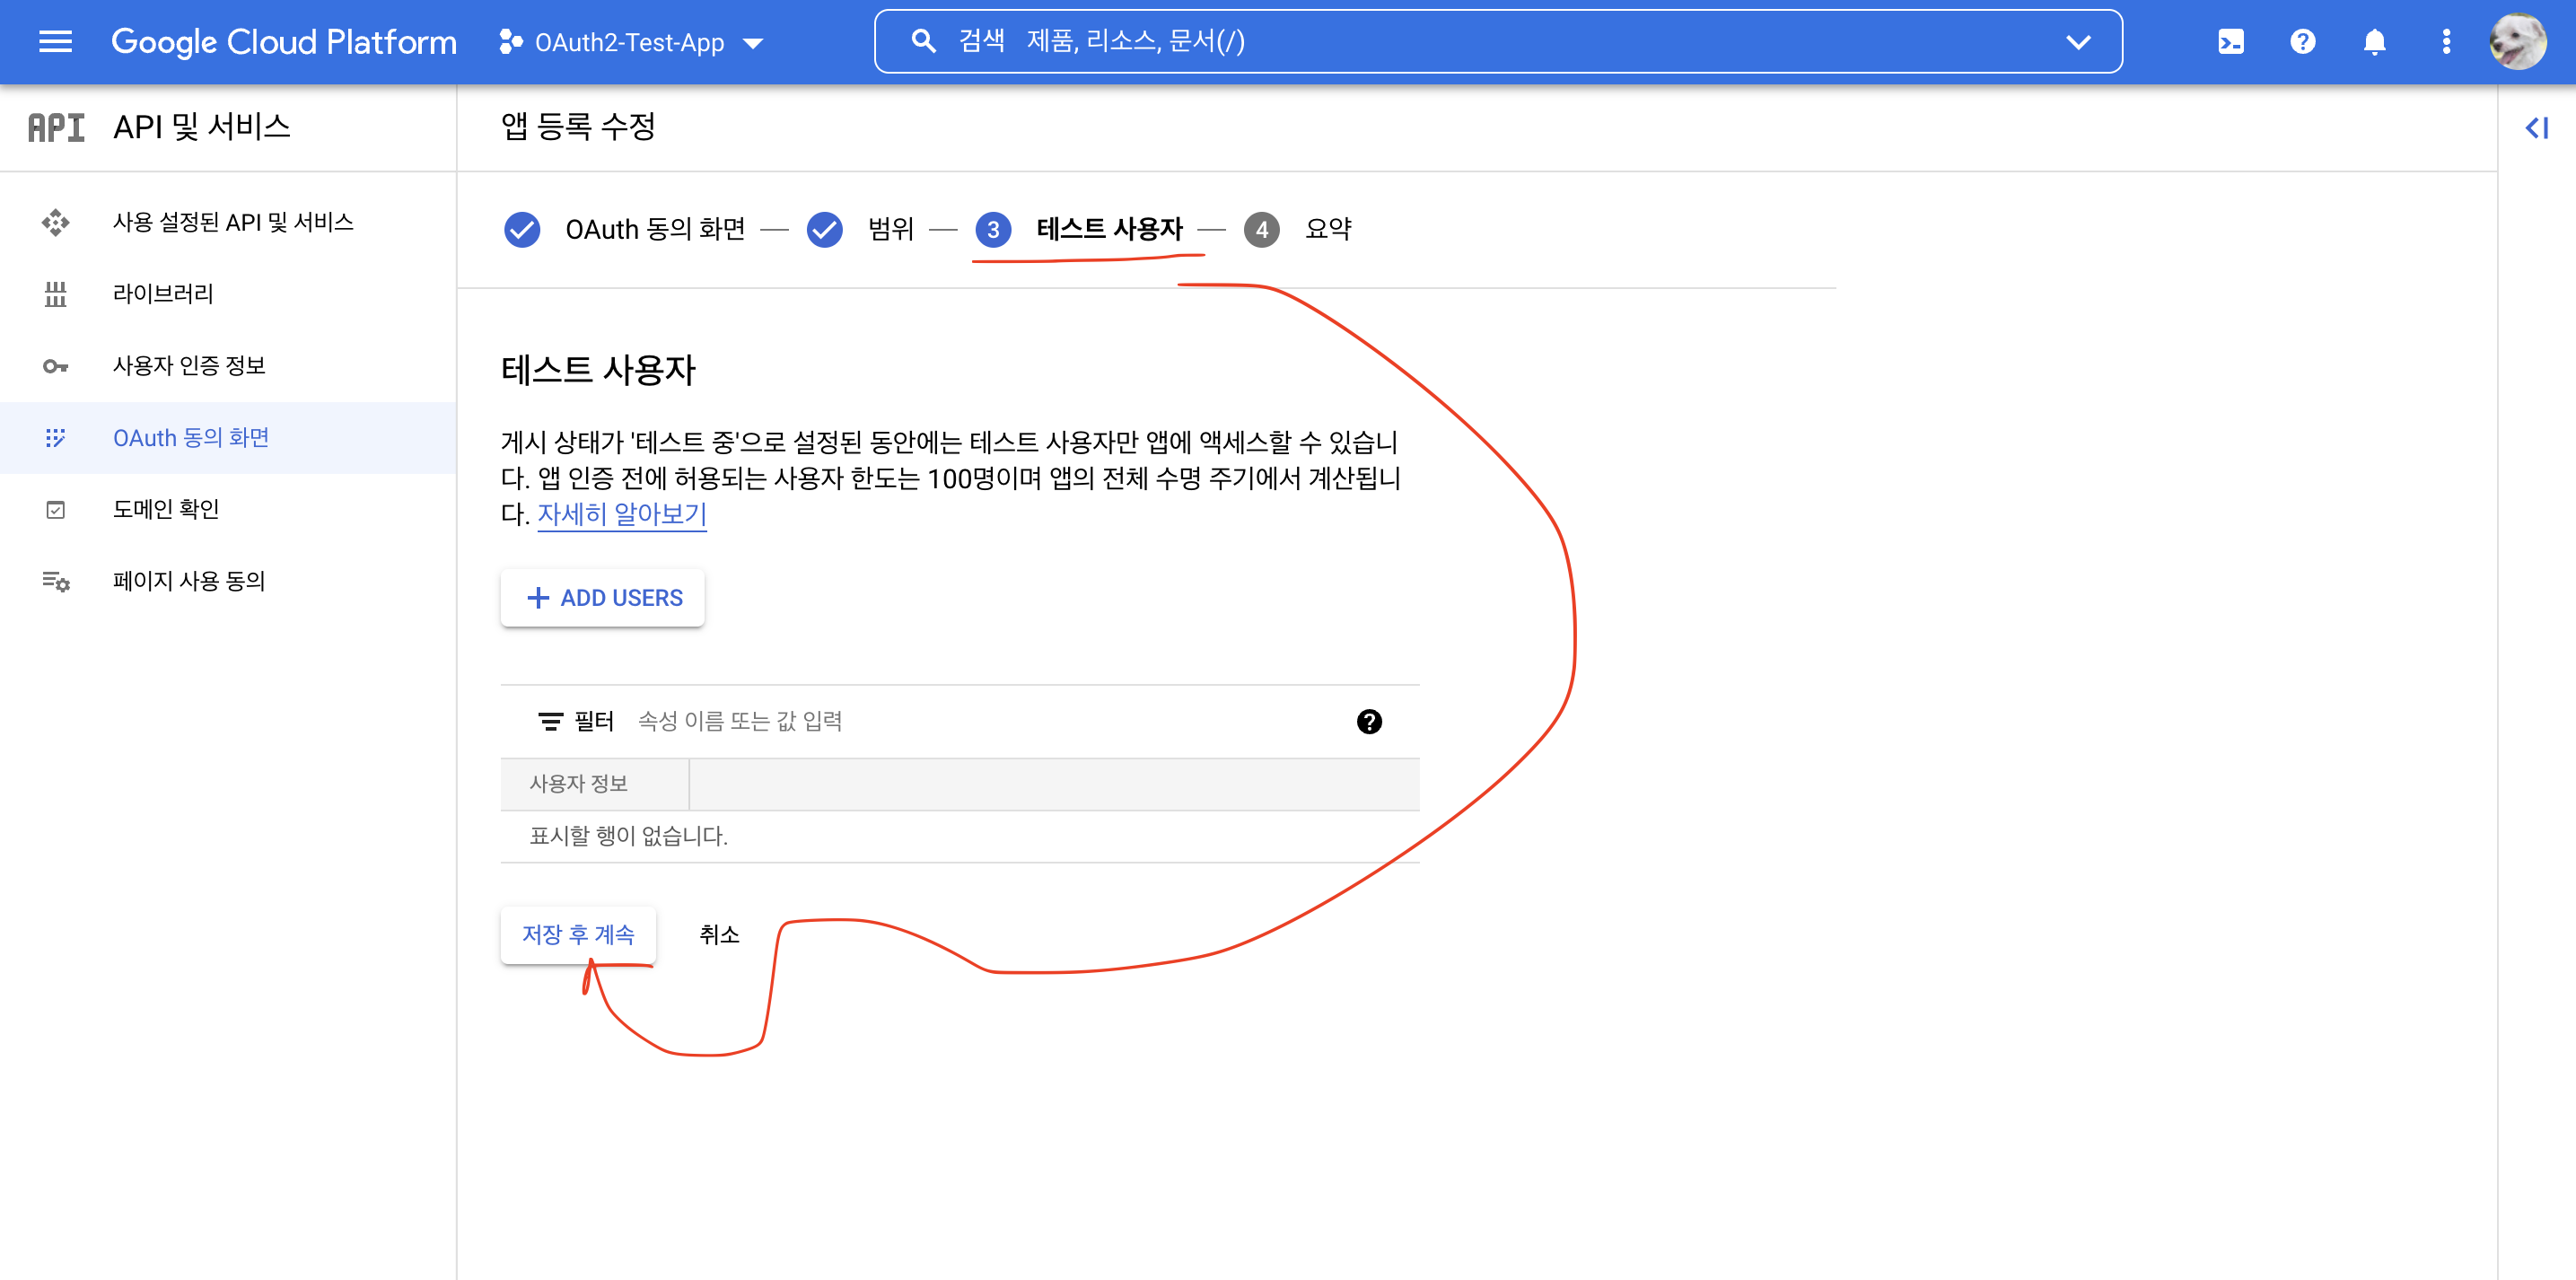Image resolution: width=2576 pixels, height=1280 pixels.
Task: Open the help question mark icon
Action: (x=2302, y=41)
